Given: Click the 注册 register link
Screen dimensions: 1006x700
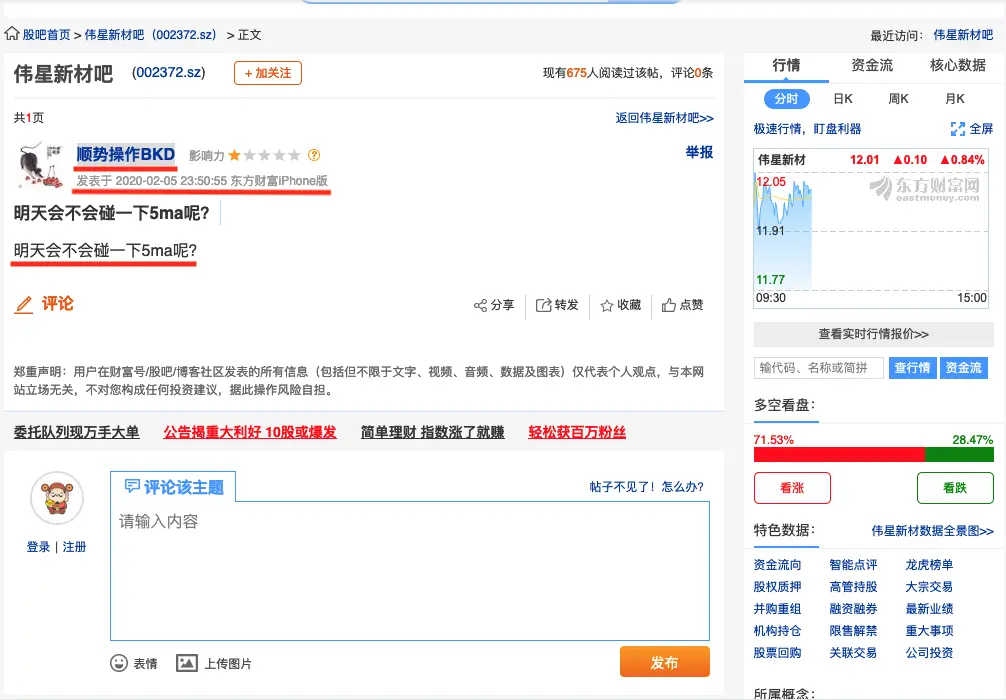Looking at the screenshot, I should 74,547.
